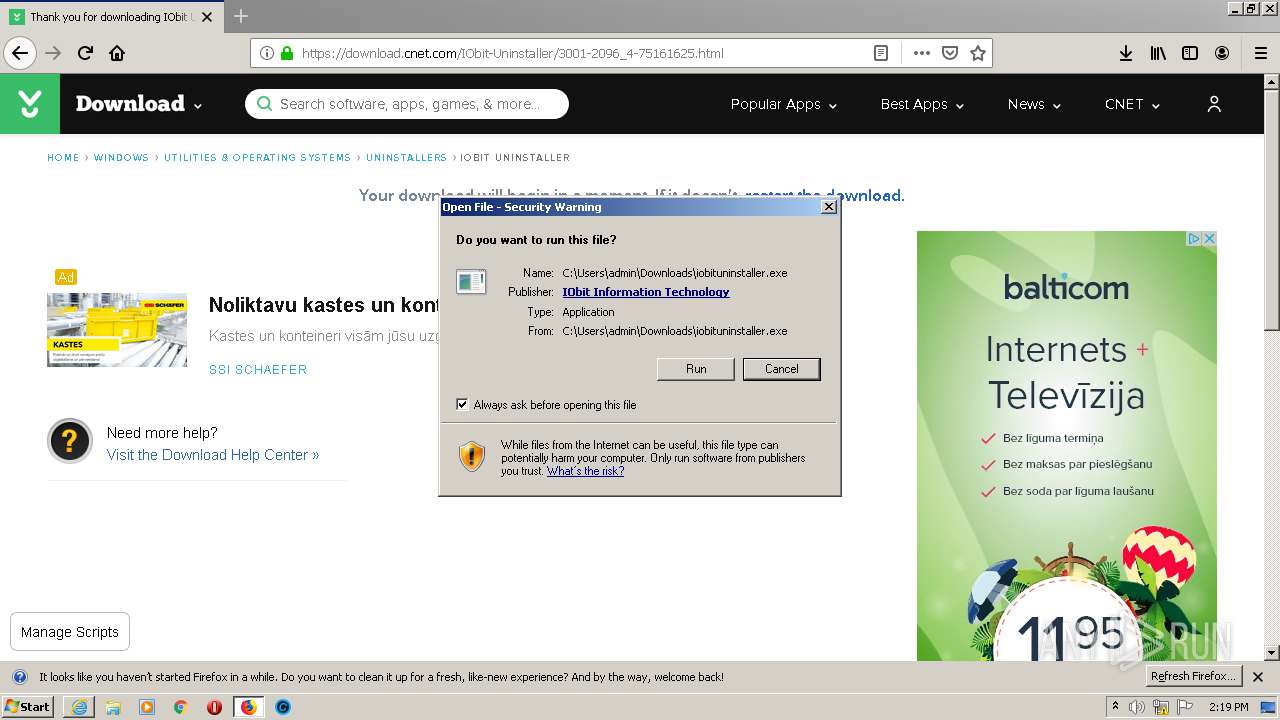Reload the current page
This screenshot has height=720, width=1280.
tap(85, 53)
